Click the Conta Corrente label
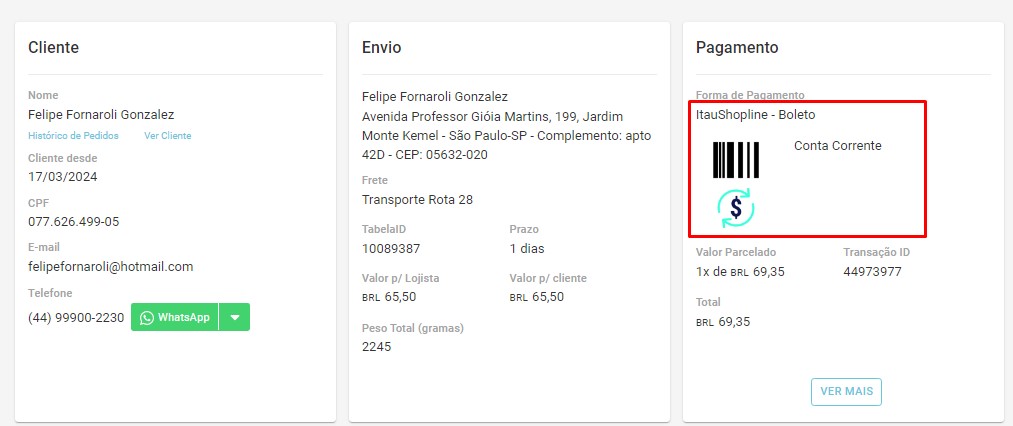 [x=838, y=146]
